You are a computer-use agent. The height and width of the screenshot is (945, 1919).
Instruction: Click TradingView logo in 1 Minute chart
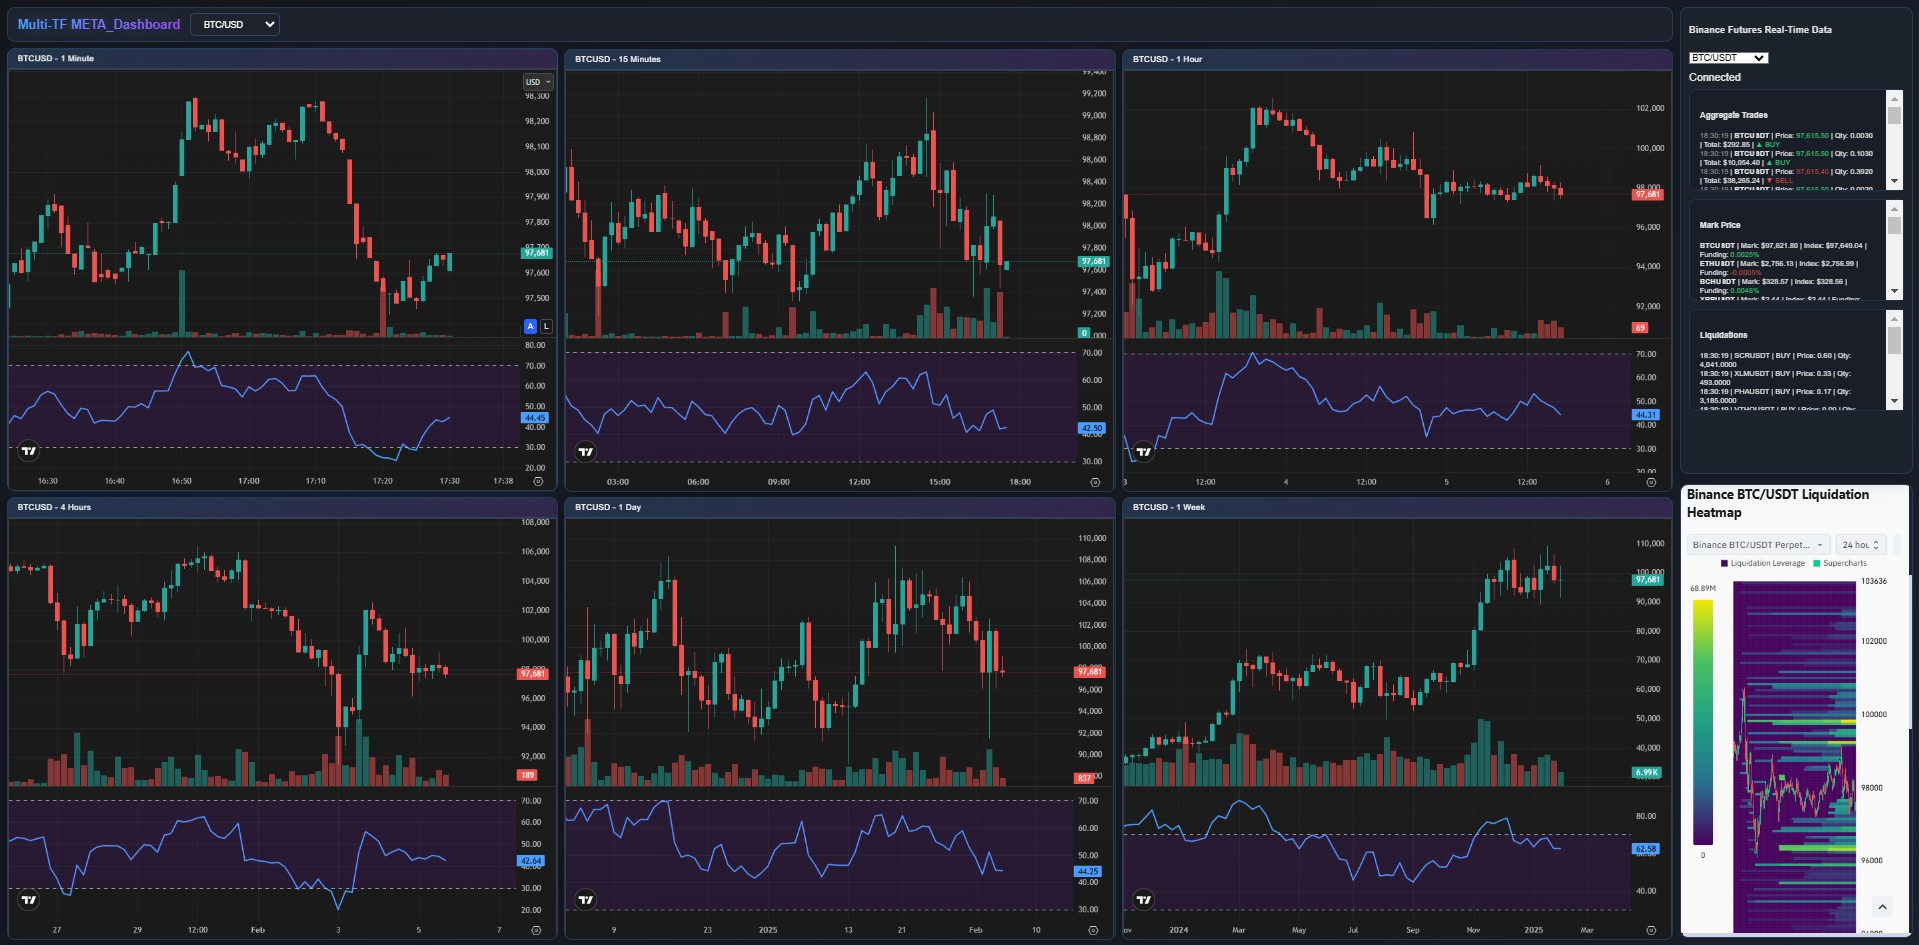tap(29, 451)
